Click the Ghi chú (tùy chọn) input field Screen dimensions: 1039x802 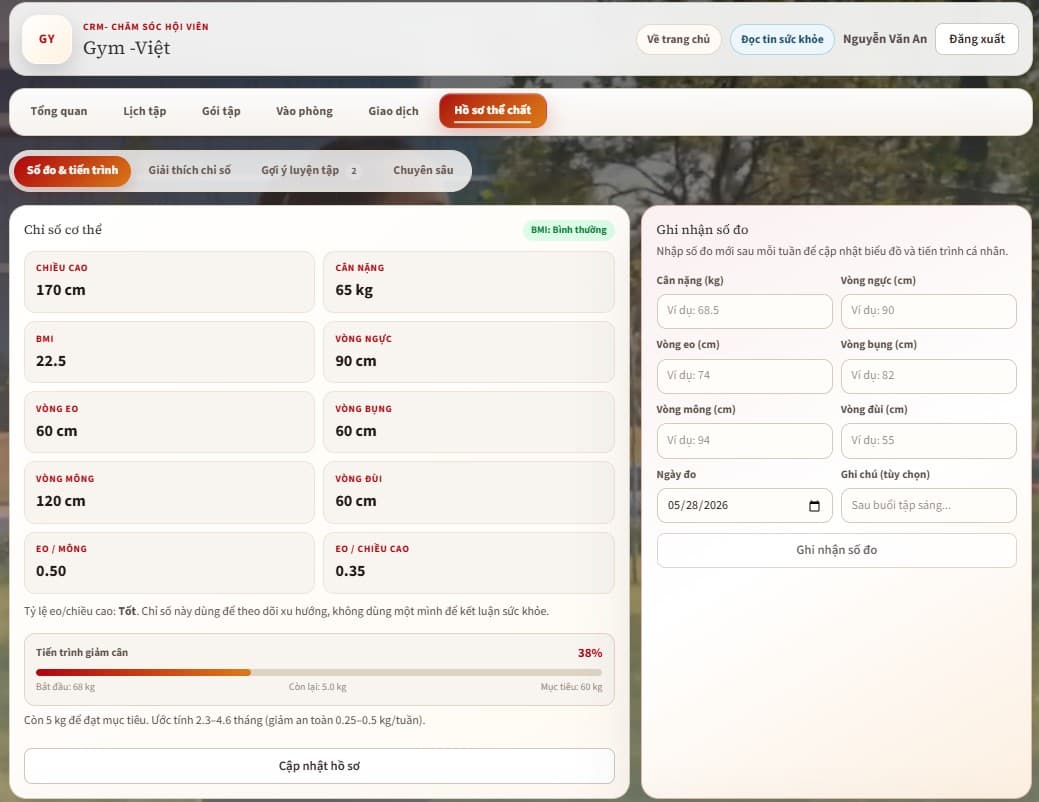pyautogui.click(x=928, y=506)
